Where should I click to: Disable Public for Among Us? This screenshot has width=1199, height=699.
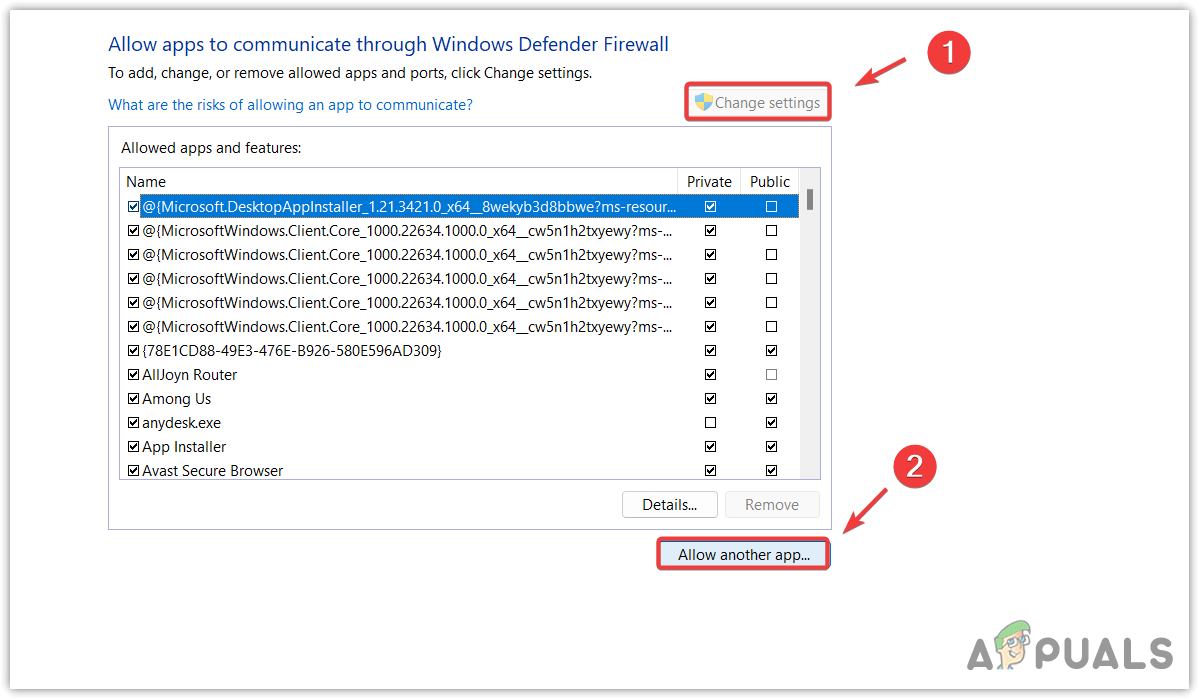772,398
